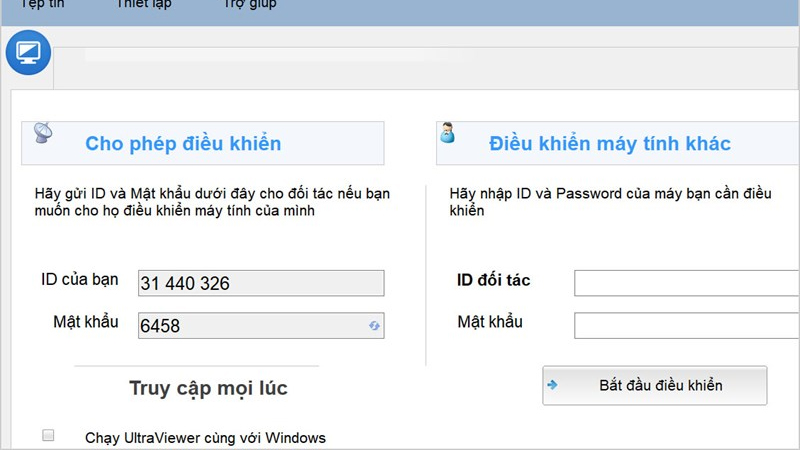Click the Cho phép điều khiển header
800x450 pixels.
click(183, 143)
